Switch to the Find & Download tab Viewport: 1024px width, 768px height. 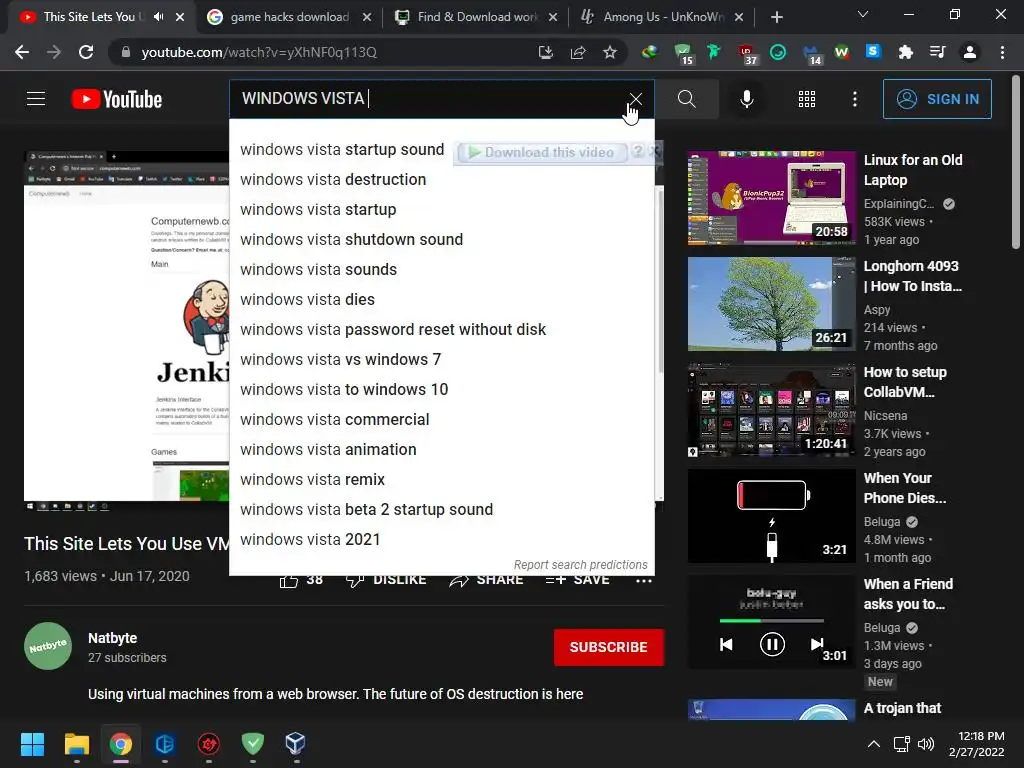tap(477, 17)
